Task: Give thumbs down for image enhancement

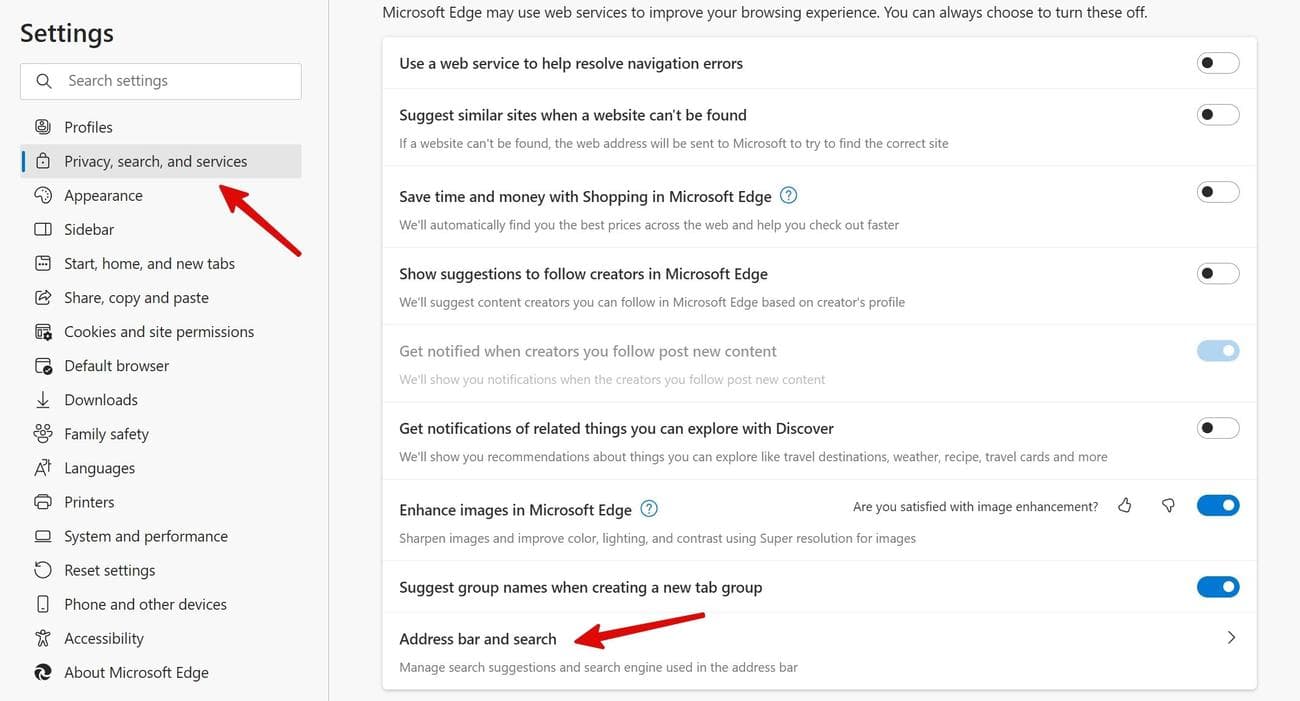Action: [x=1168, y=506]
